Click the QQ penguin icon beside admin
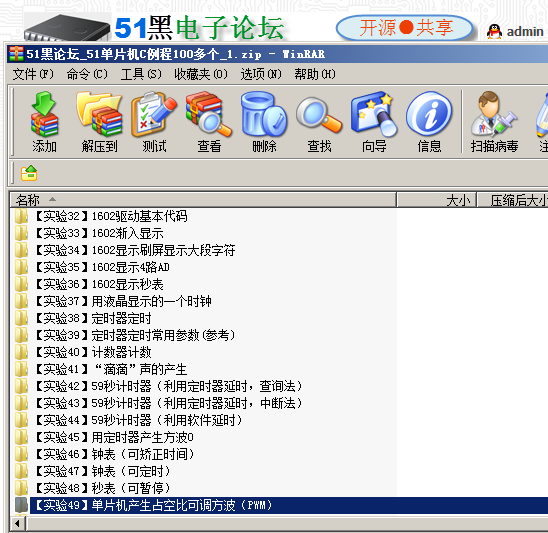Viewport: 548px width, 533px height. click(494, 31)
